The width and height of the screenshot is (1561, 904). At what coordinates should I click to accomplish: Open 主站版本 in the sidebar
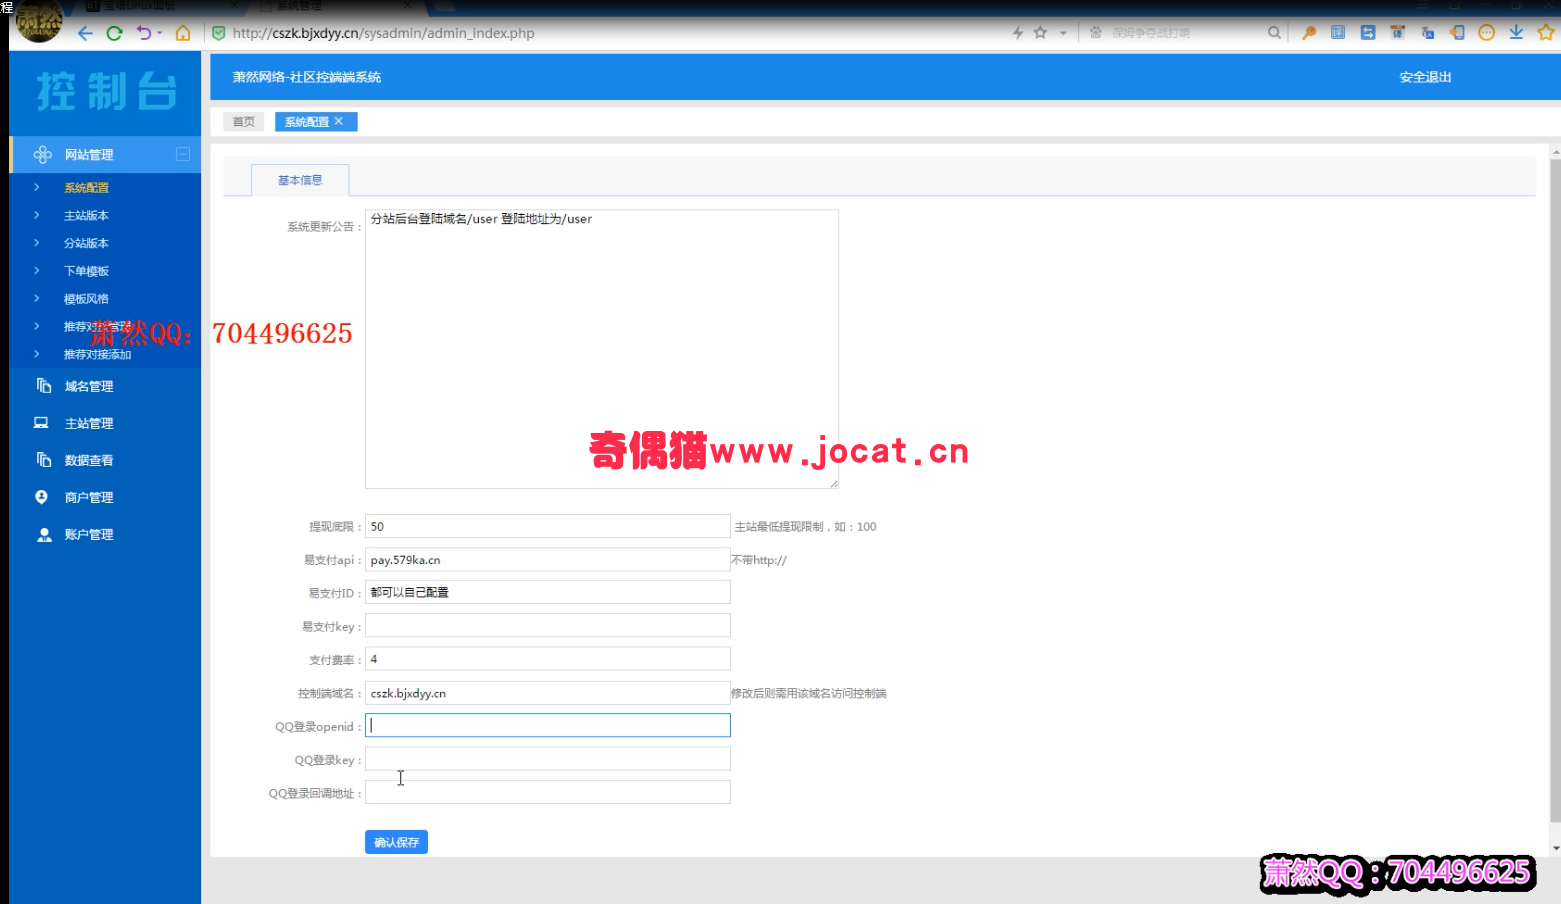(86, 216)
